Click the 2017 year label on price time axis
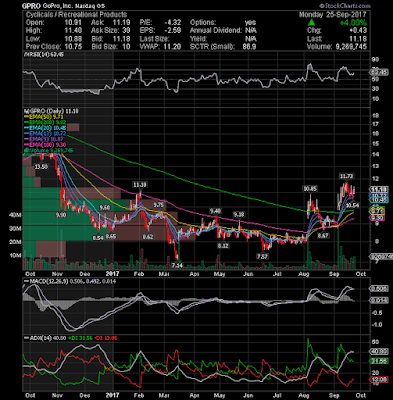 pos(112,274)
